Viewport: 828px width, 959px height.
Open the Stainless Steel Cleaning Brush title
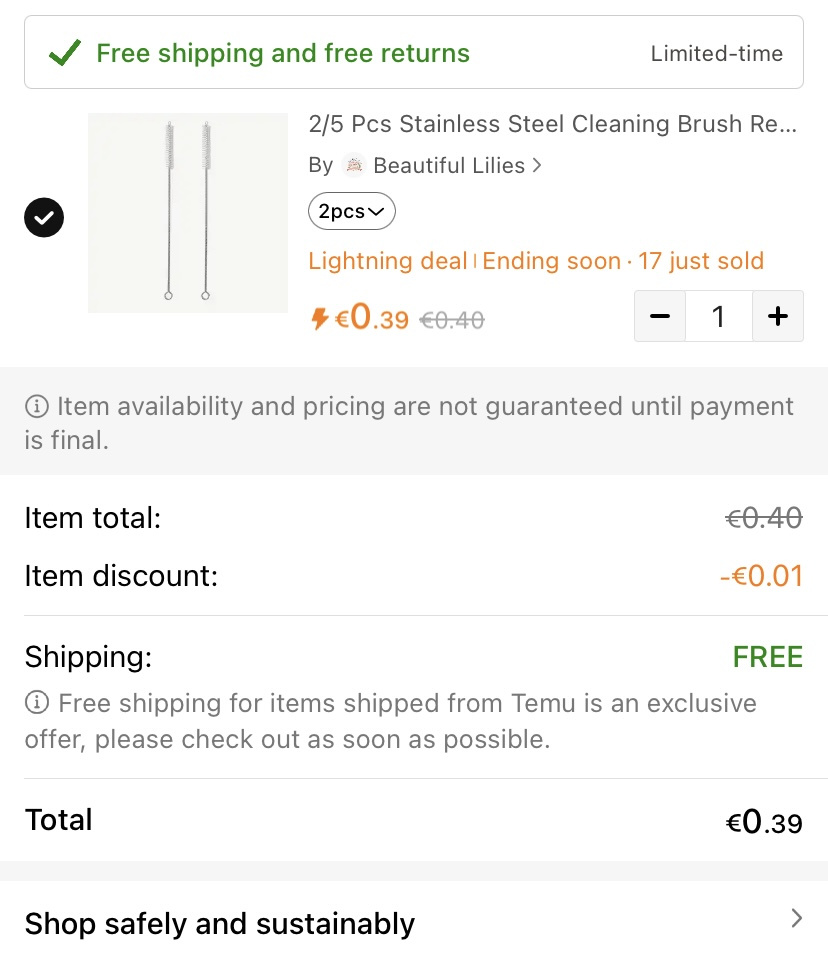(553, 124)
